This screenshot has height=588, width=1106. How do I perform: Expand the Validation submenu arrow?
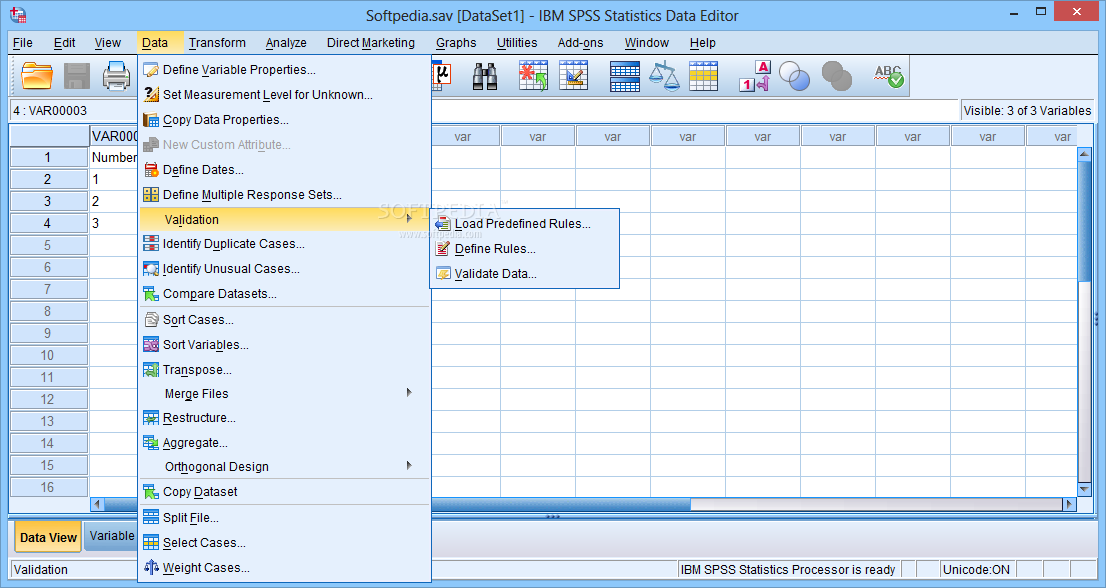[409, 219]
